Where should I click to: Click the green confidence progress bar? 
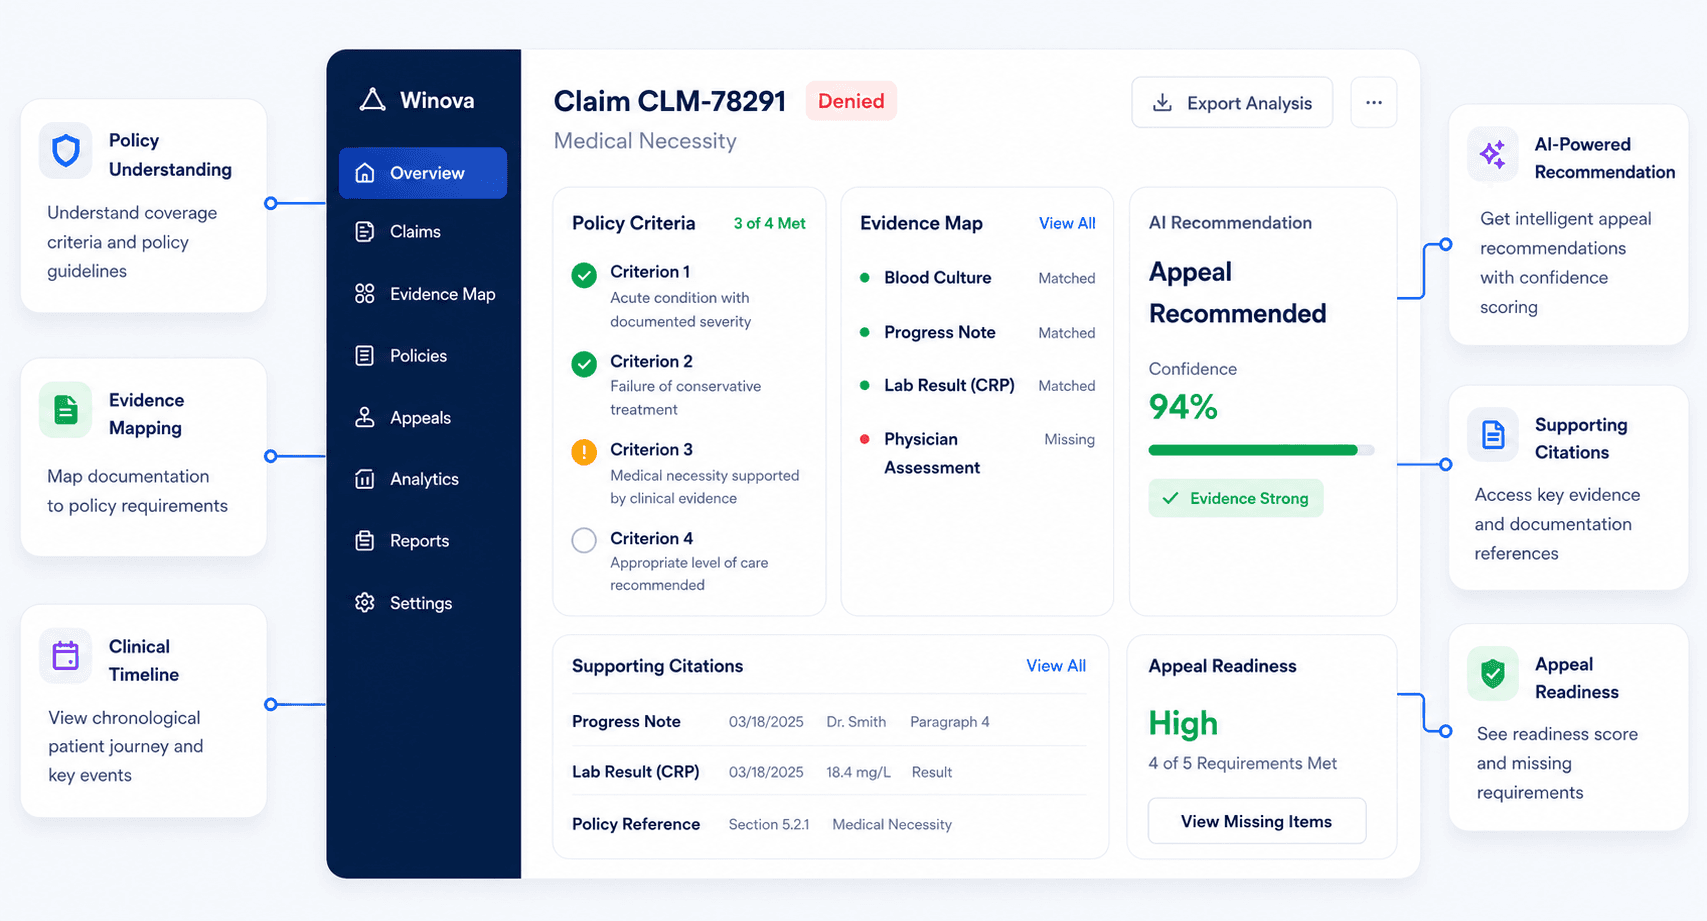pyautogui.click(x=1253, y=450)
